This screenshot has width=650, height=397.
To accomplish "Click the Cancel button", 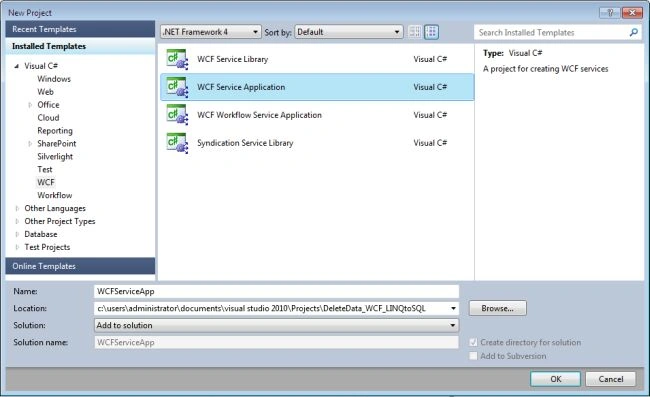I will point(611,379).
